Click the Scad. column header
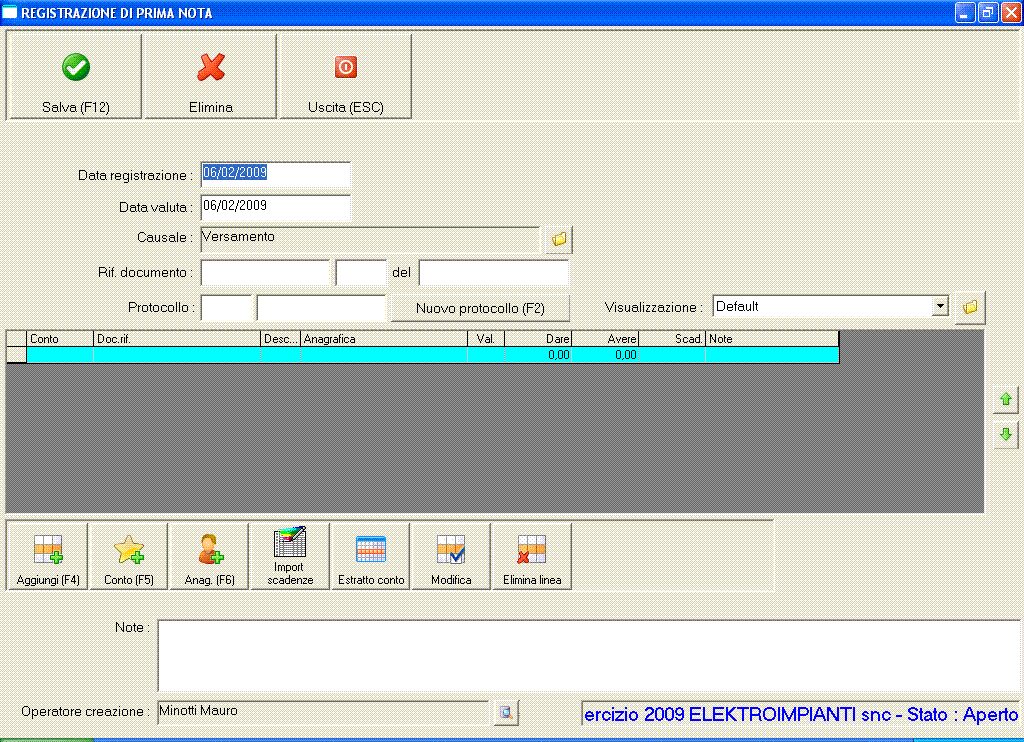This screenshot has height=742, width=1024. tap(672, 339)
